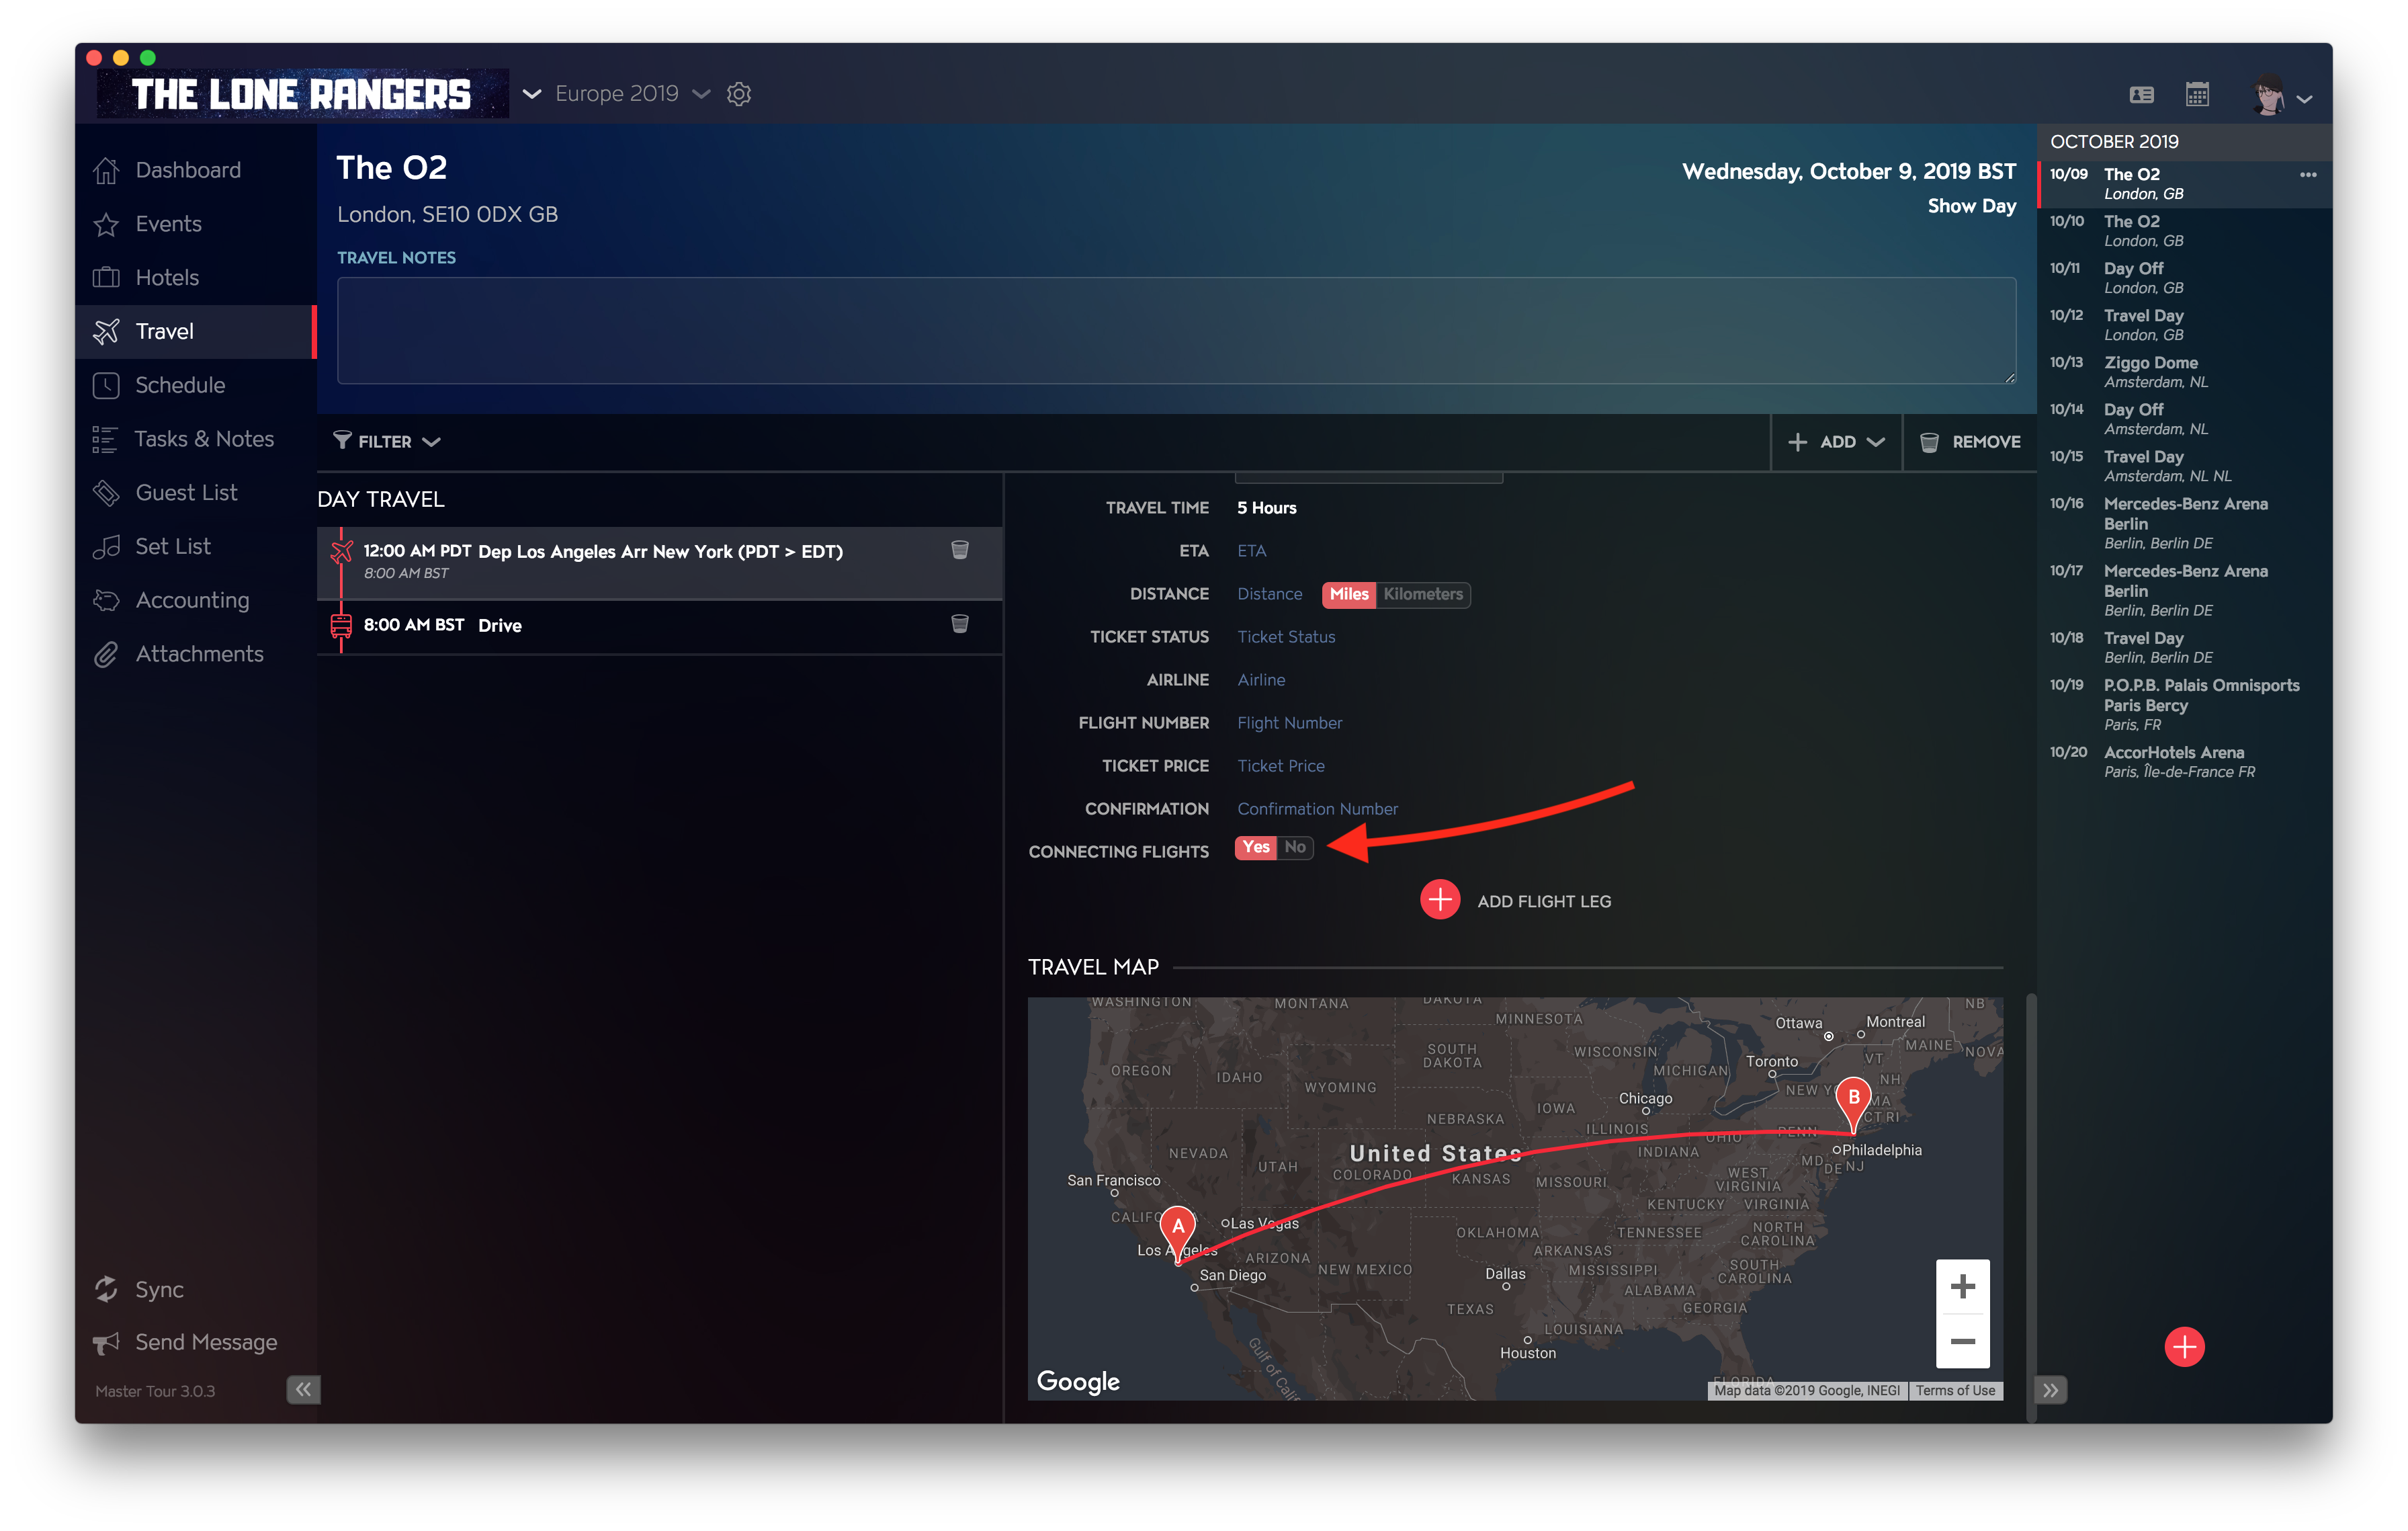Viewport: 2408px width, 1531px height.
Task: Open the Europe 2019 tour dropdown
Action: [632, 94]
